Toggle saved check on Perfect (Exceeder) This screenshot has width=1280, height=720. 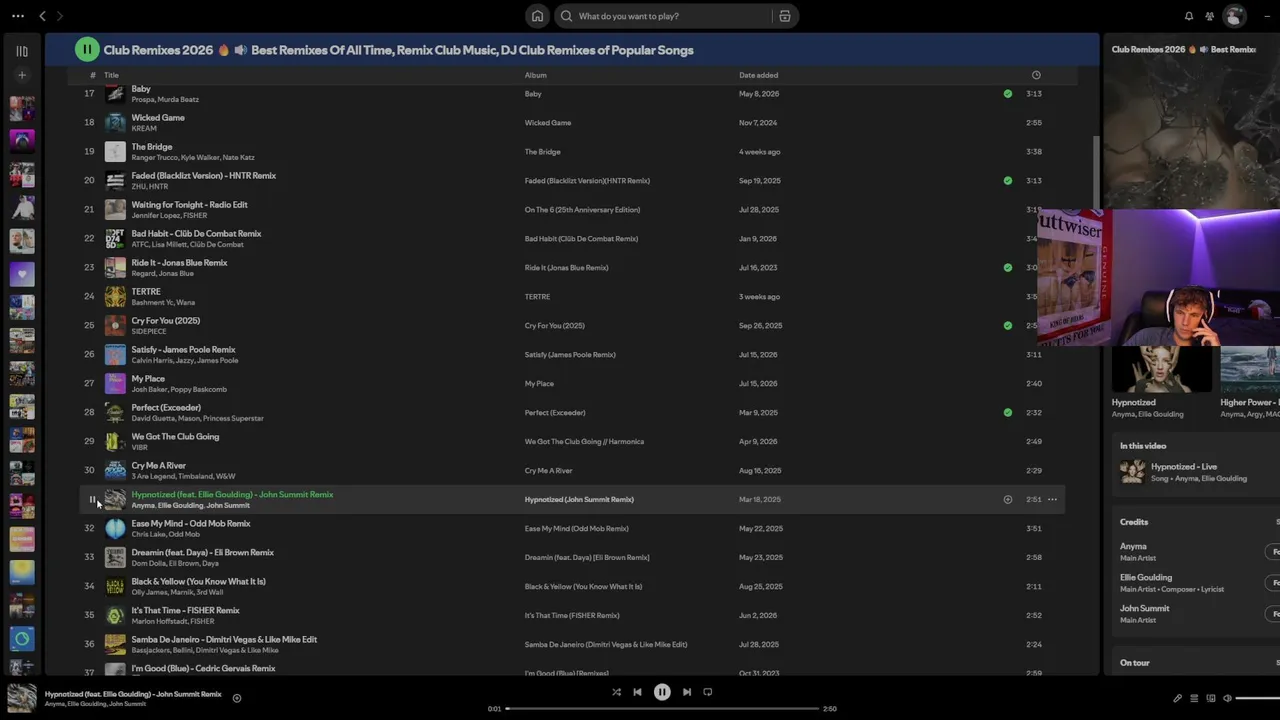(1008, 412)
